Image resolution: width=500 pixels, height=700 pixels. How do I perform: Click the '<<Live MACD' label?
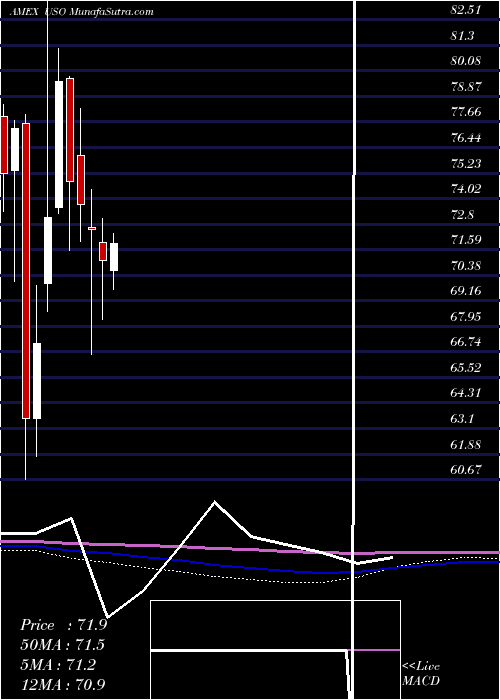pyautogui.click(x=421, y=674)
